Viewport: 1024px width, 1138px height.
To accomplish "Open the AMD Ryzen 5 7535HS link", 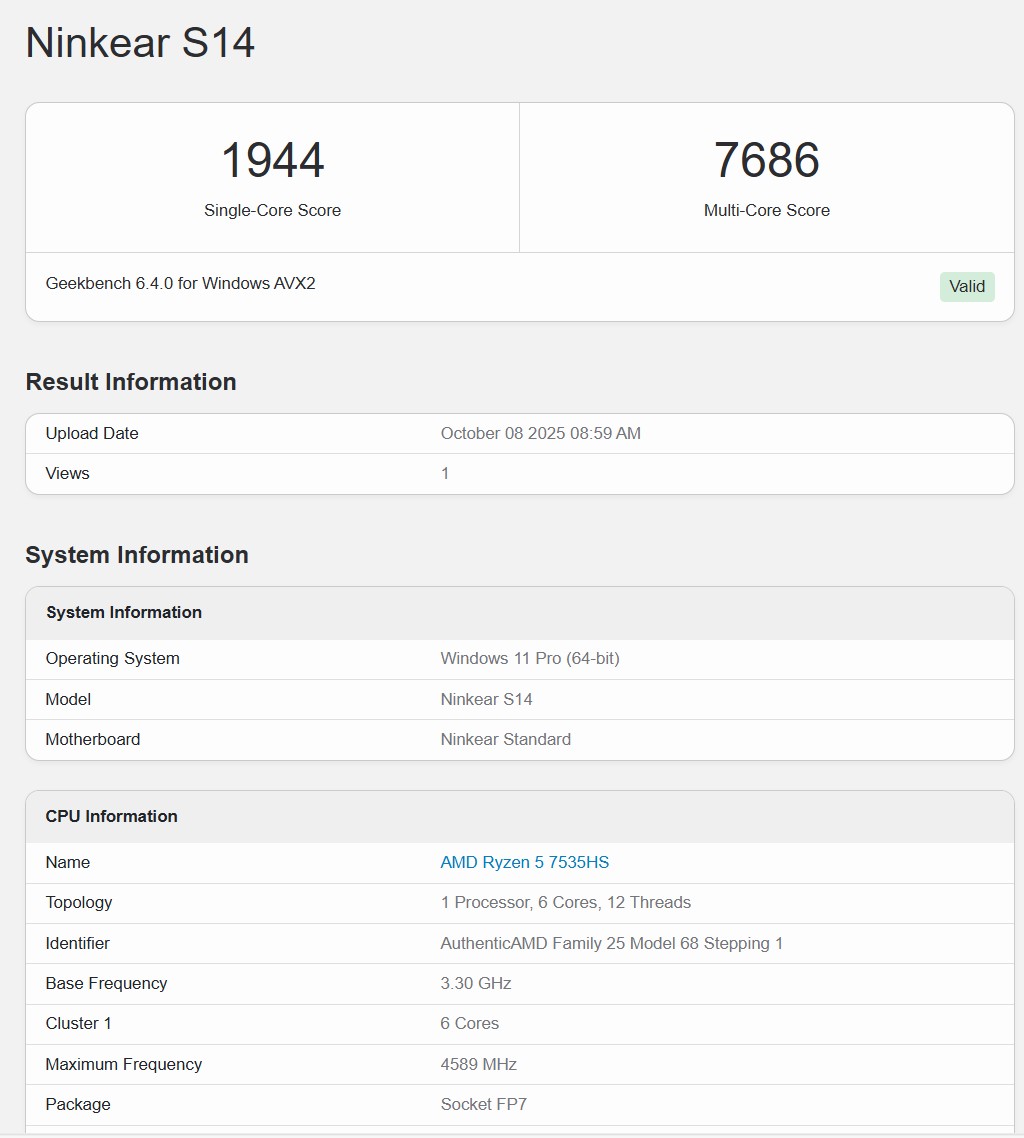I will coord(525,862).
